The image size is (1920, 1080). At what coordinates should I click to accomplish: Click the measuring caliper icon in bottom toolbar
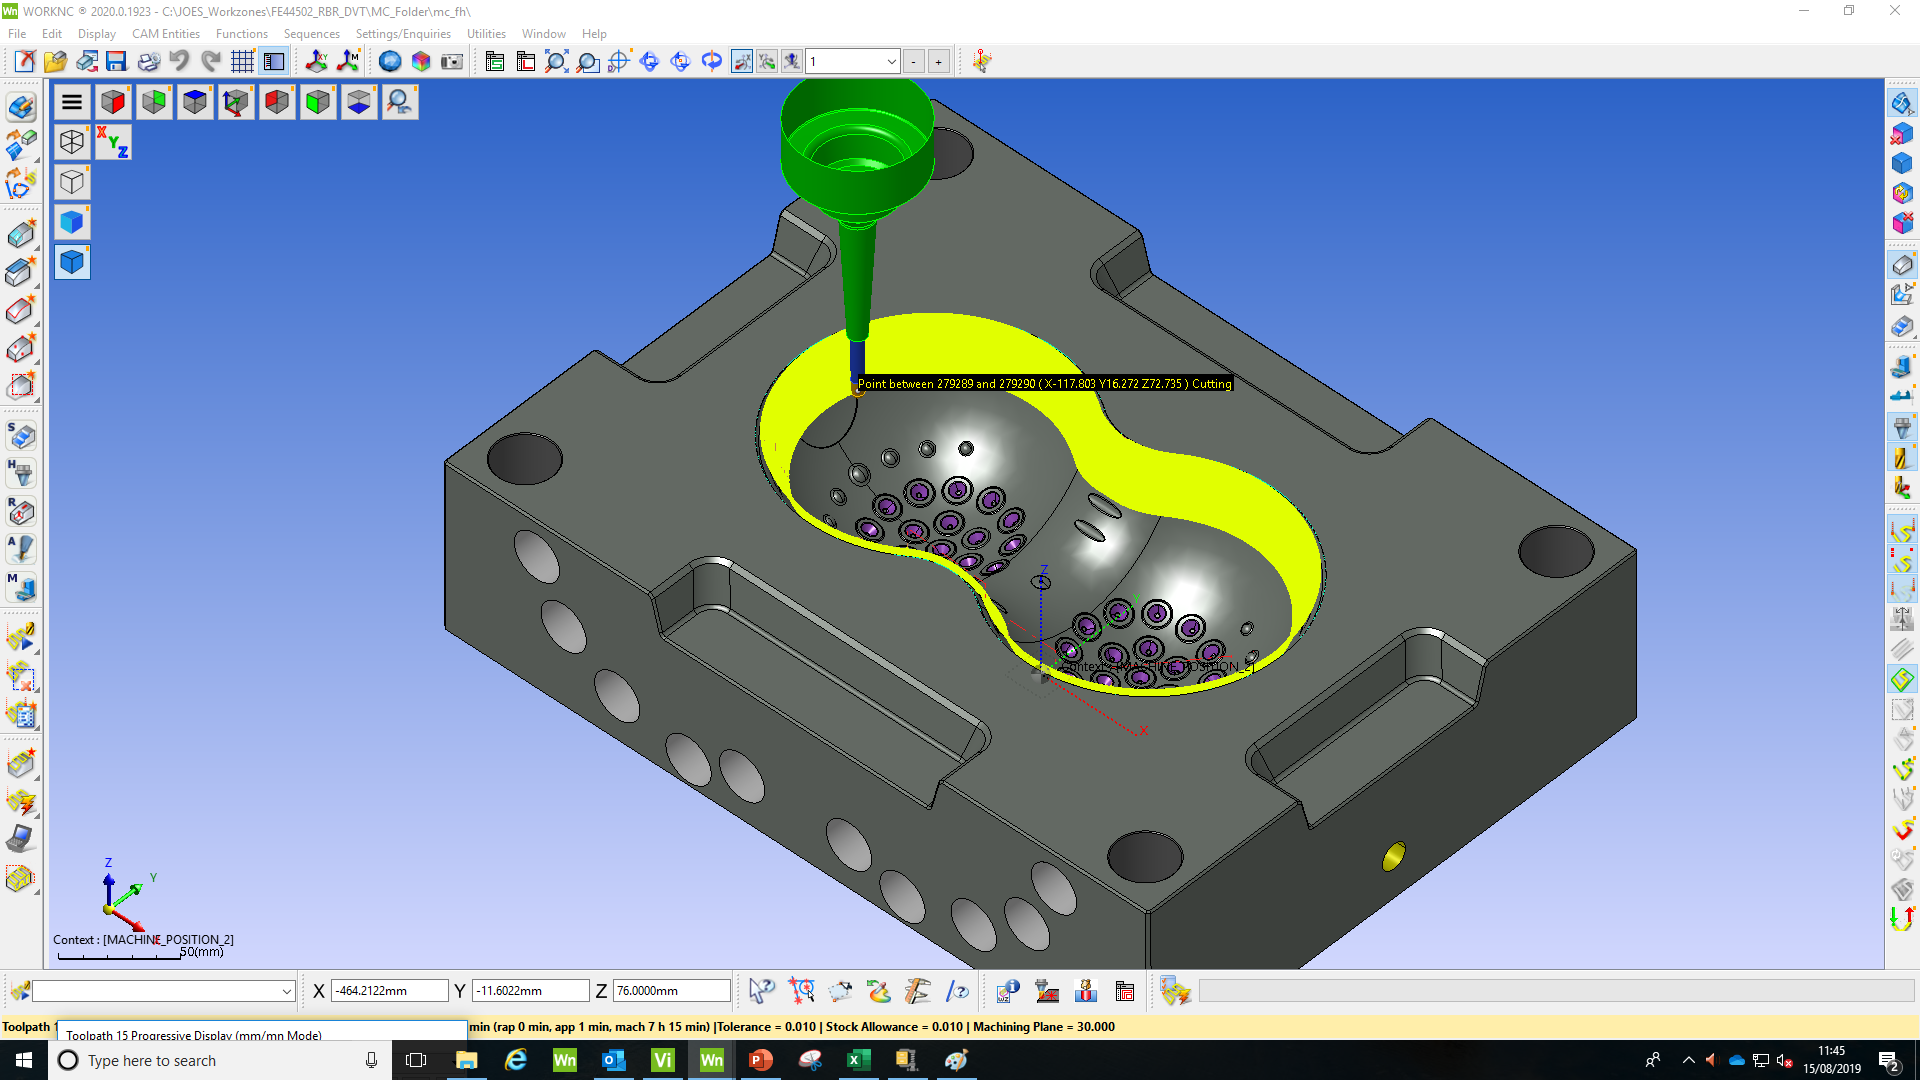pyautogui.click(x=918, y=991)
